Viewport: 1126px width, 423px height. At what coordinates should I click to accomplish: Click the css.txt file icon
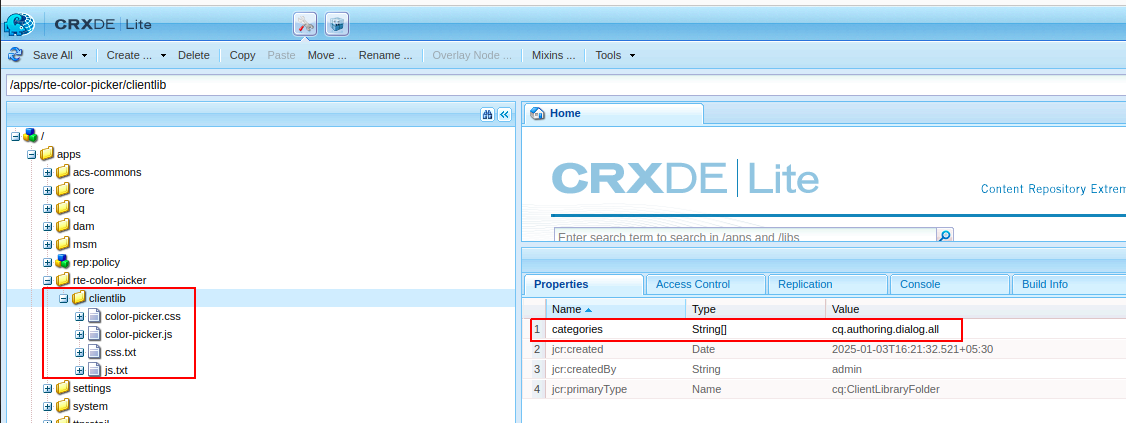94,352
